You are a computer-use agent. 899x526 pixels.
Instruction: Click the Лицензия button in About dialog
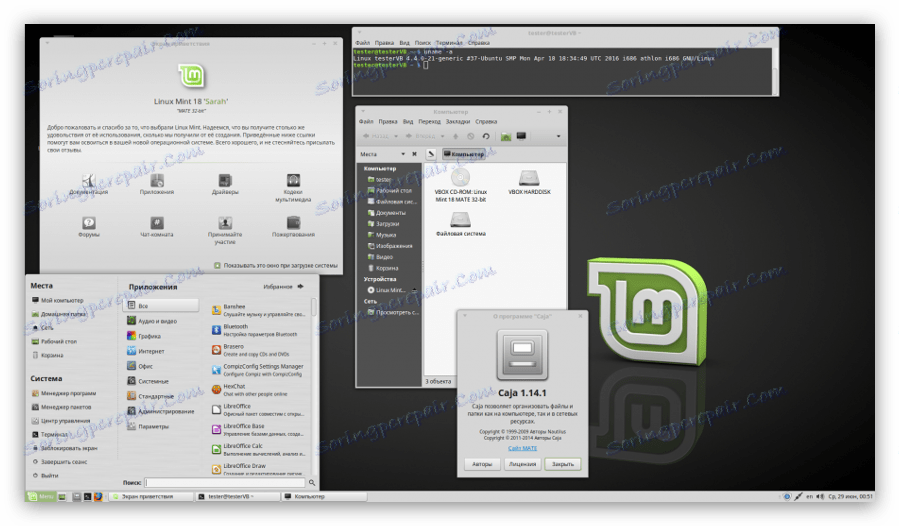(x=522, y=464)
